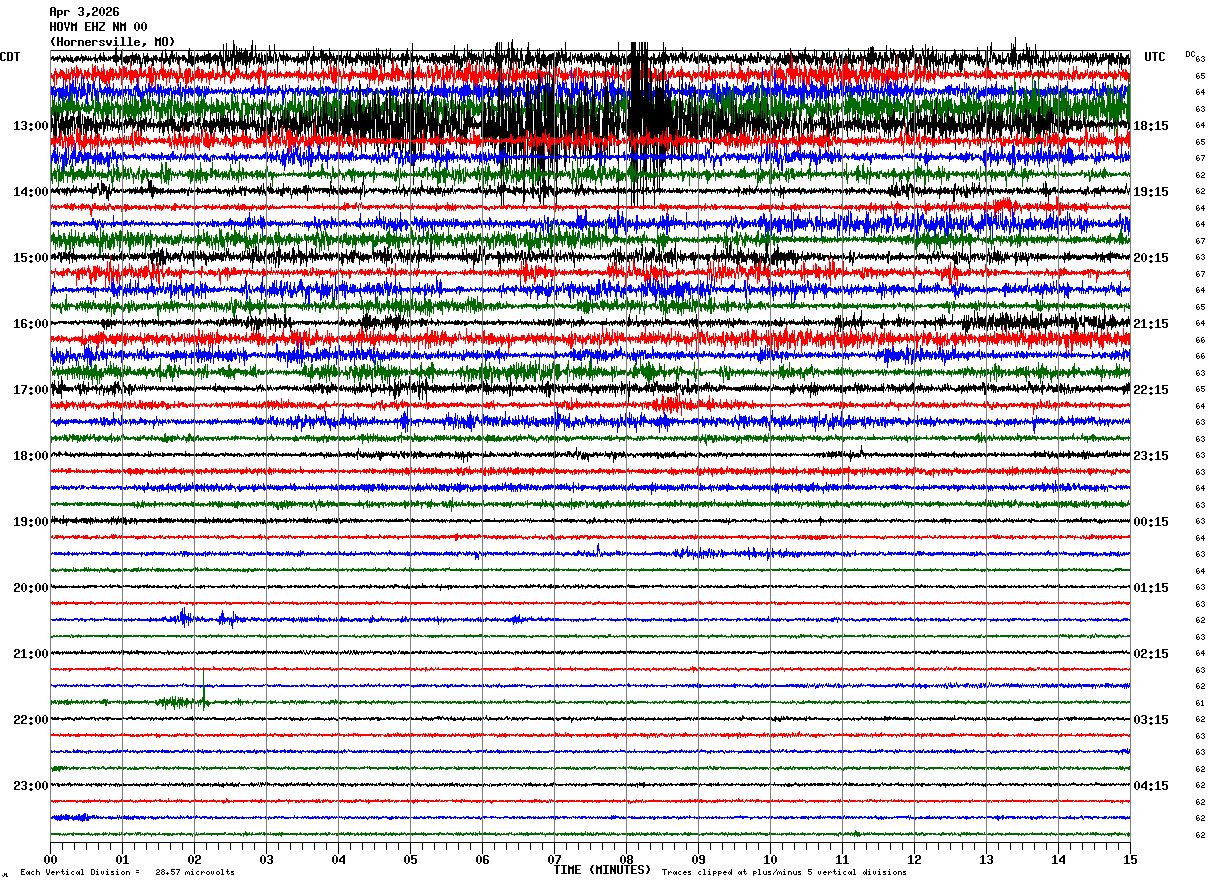Screen dimensions: 1210x886
Task: Click the "13" minute axis label
Action: point(986,859)
